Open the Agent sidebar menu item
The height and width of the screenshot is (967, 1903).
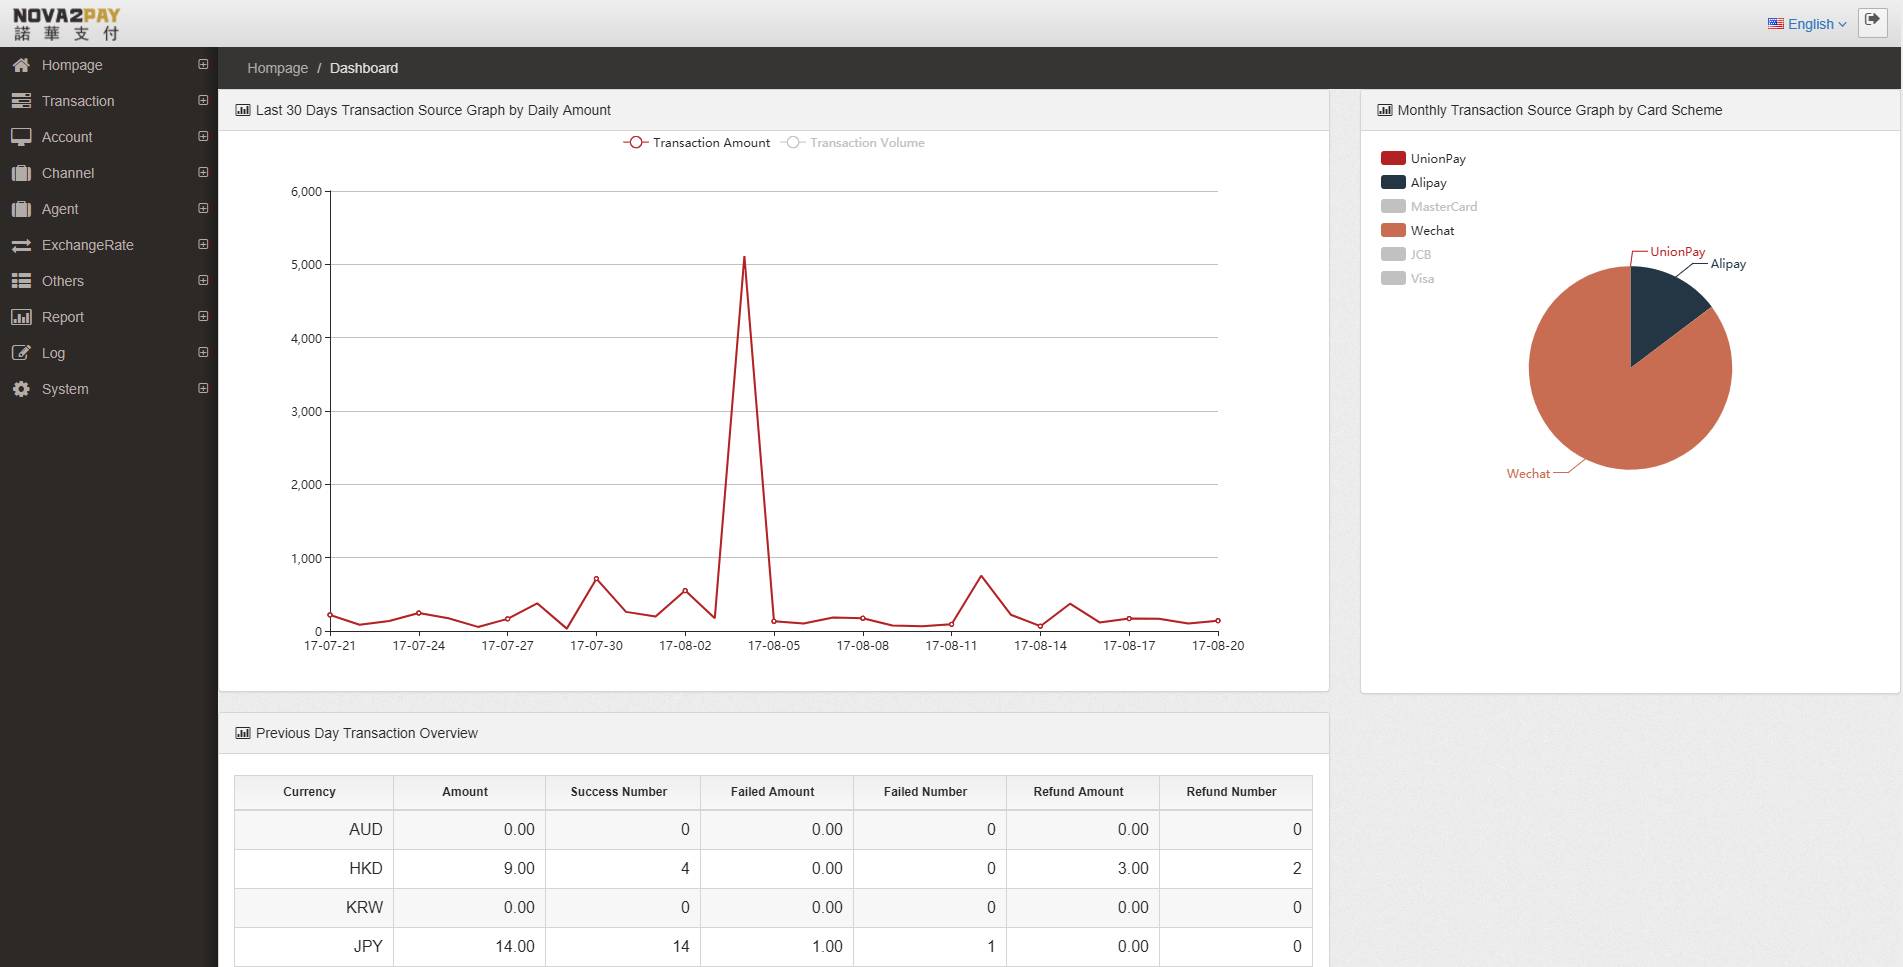point(60,209)
